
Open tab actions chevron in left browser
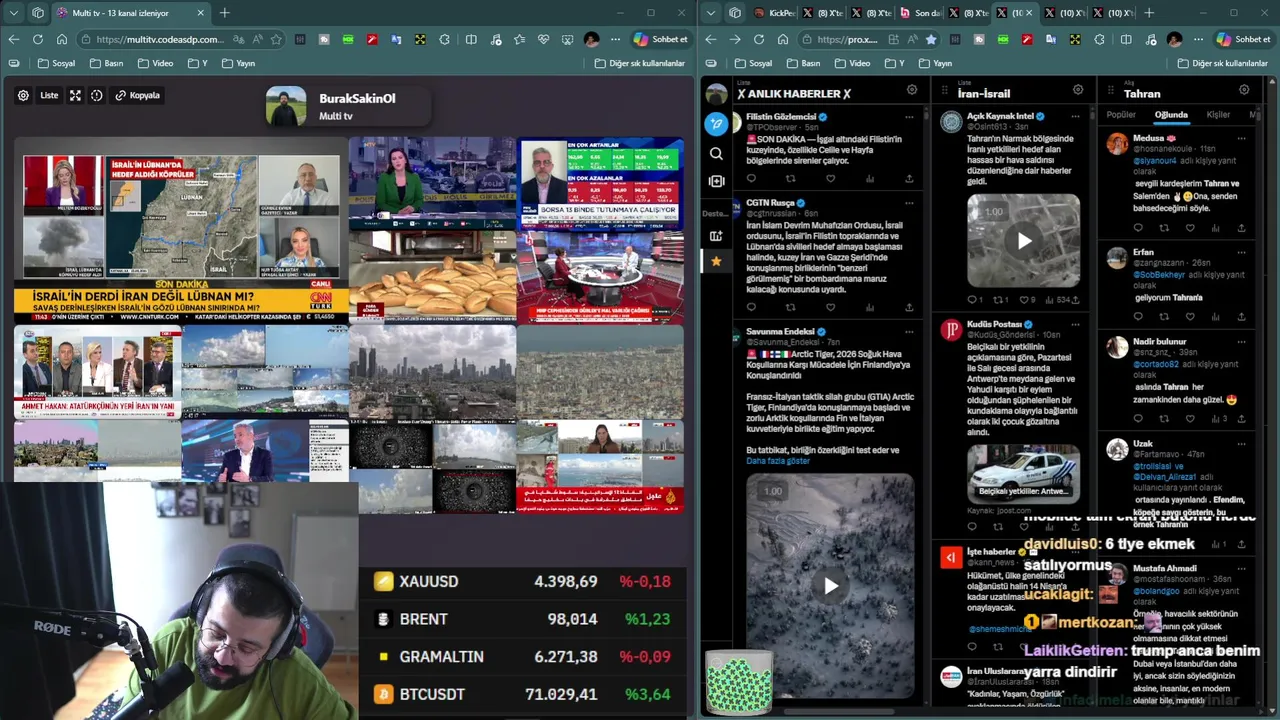click(13, 13)
